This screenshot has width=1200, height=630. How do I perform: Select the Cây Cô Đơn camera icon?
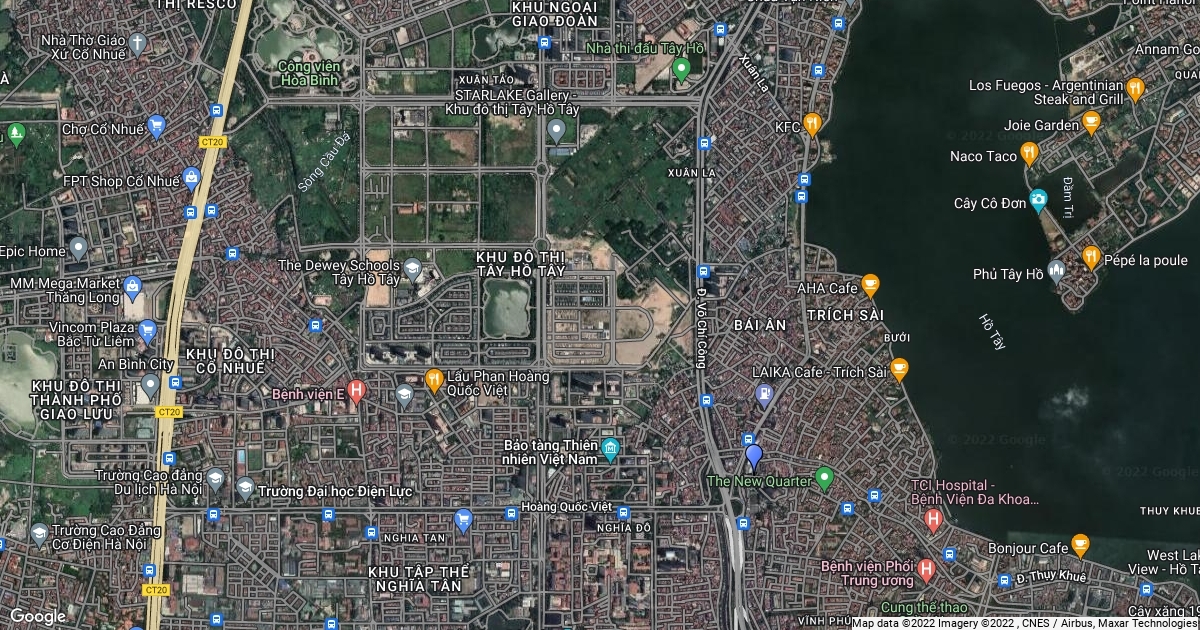[1039, 201]
